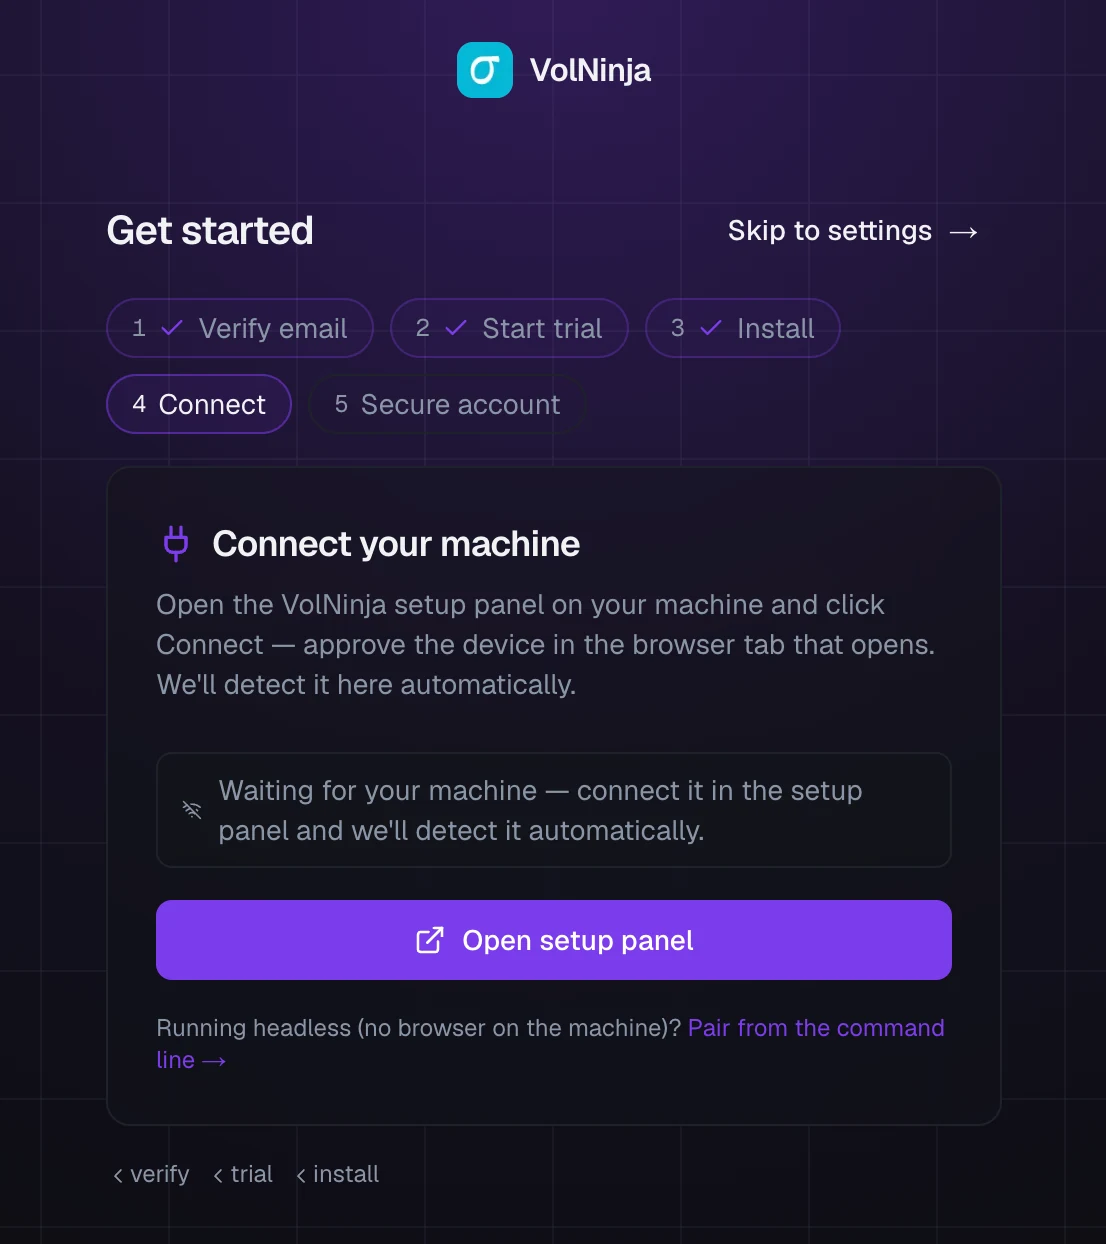This screenshot has width=1106, height=1244.
Task: Select step 2 Start trial
Action: click(x=509, y=328)
